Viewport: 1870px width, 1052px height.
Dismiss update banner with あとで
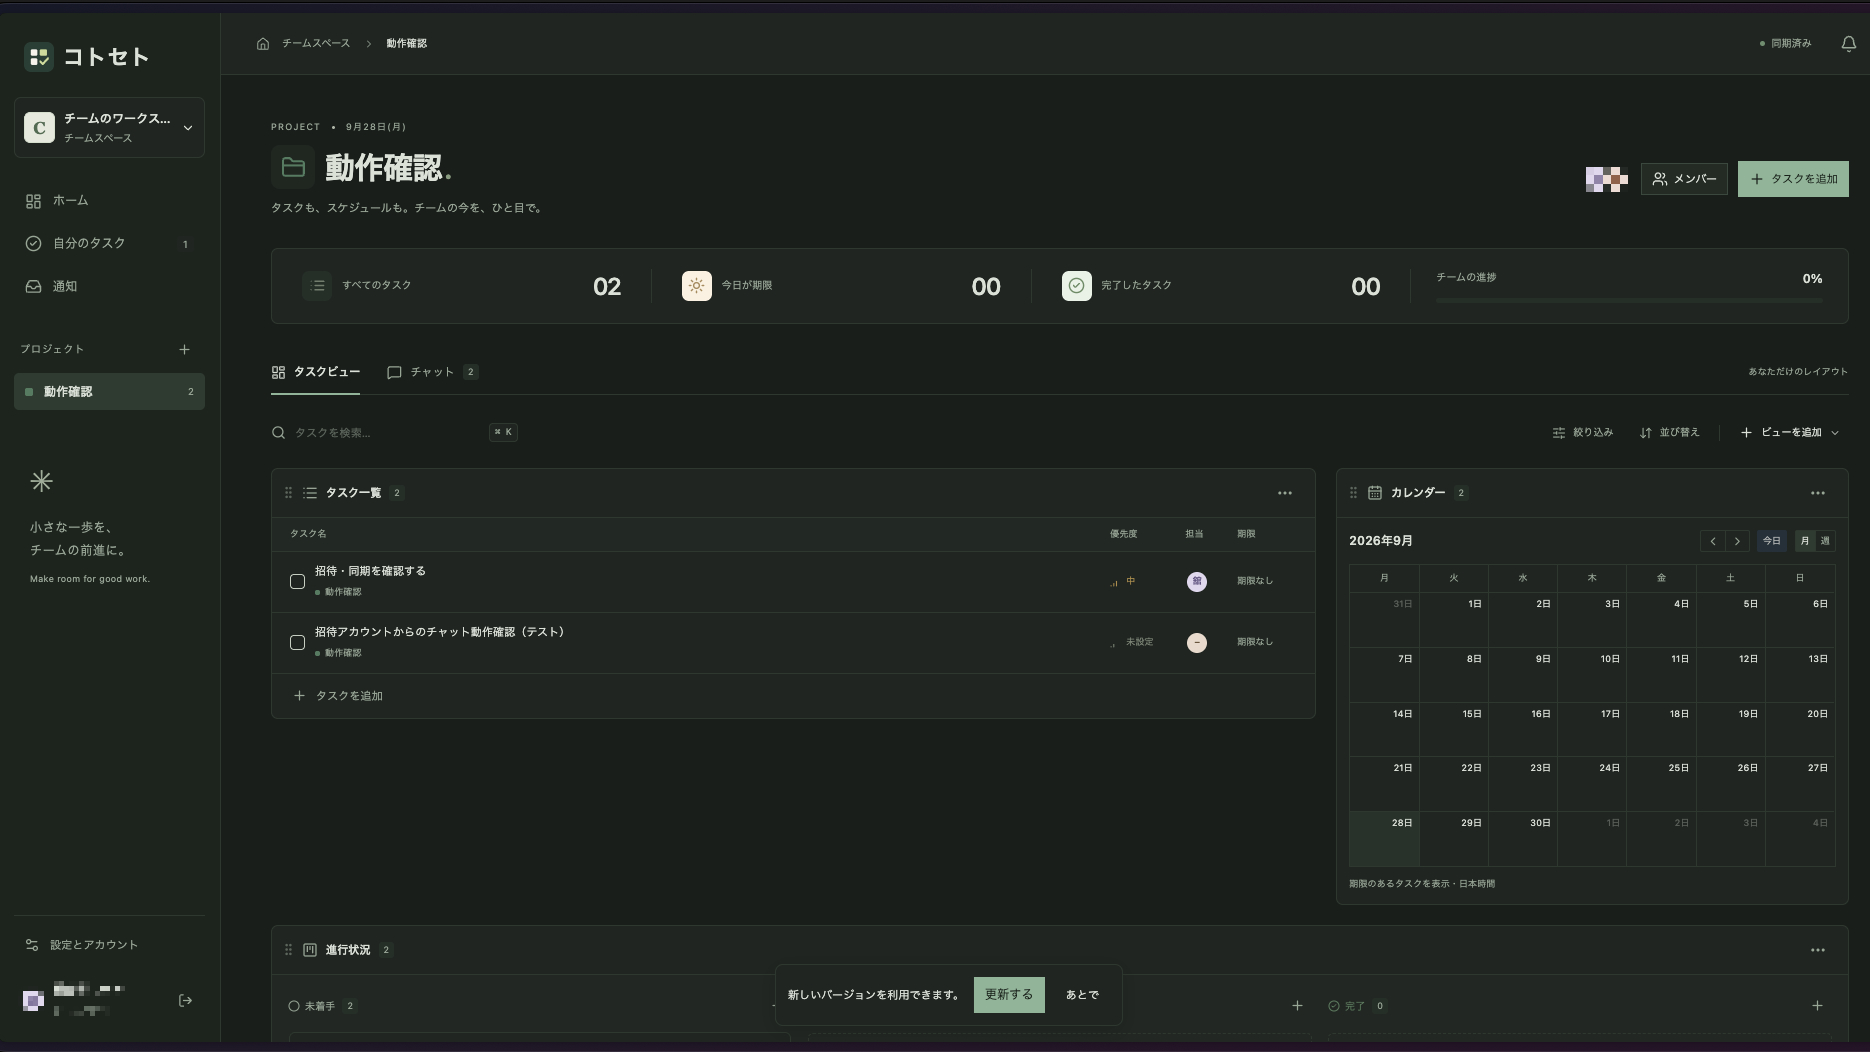point(1082,995)
